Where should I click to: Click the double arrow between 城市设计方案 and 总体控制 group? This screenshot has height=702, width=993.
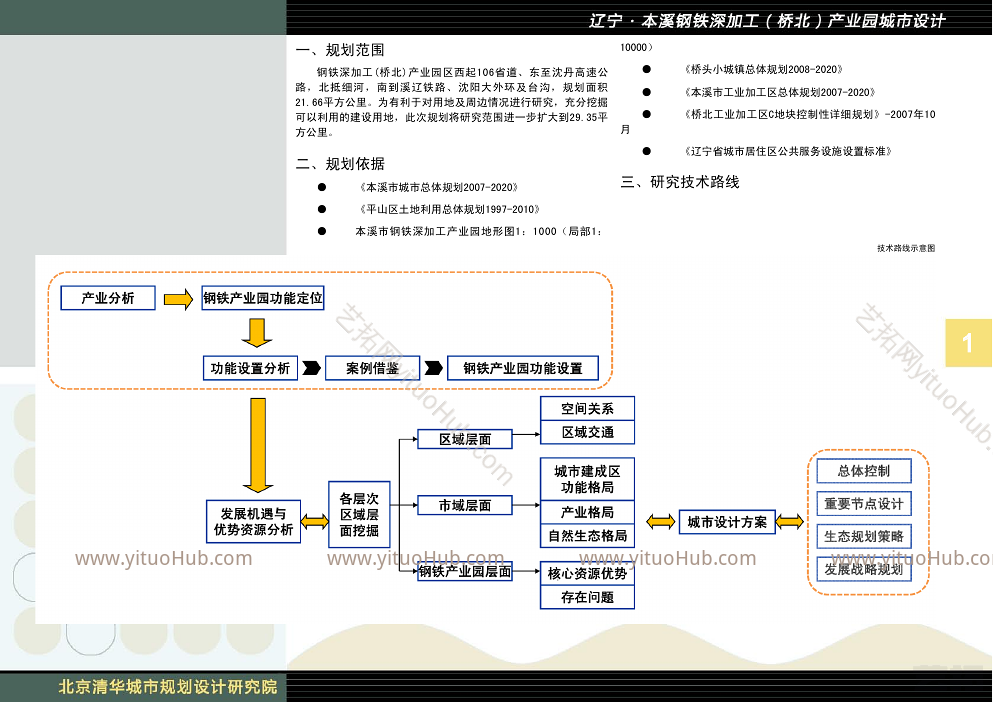(x=790, y=521)
